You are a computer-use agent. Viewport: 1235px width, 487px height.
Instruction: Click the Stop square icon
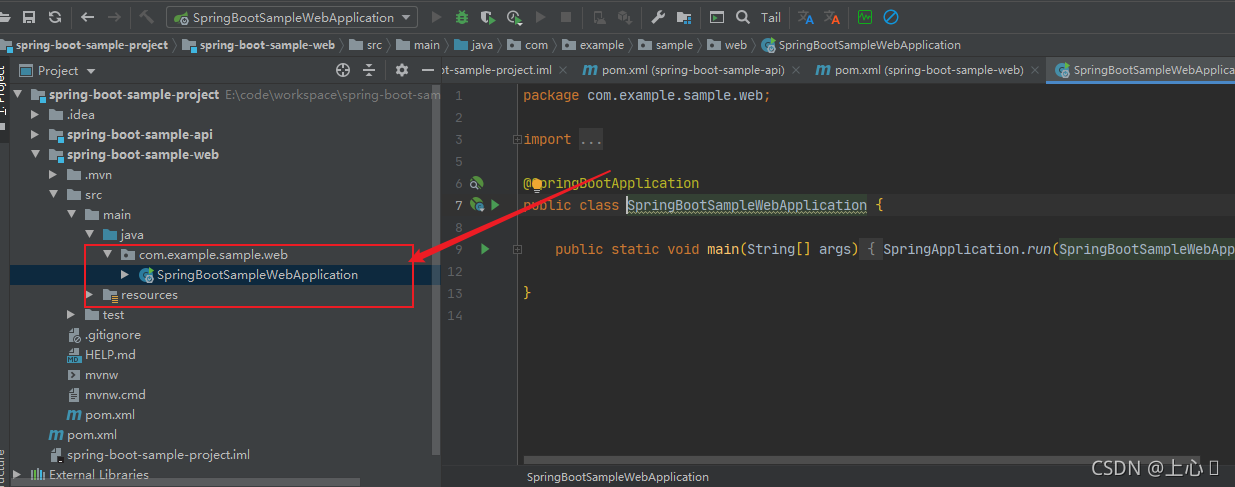(x=566, y=17)
